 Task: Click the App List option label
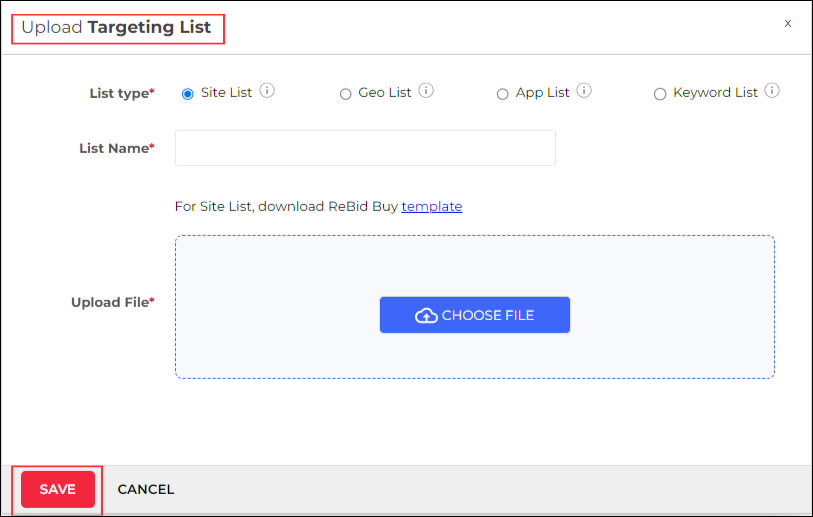click(x=542, y=92)
